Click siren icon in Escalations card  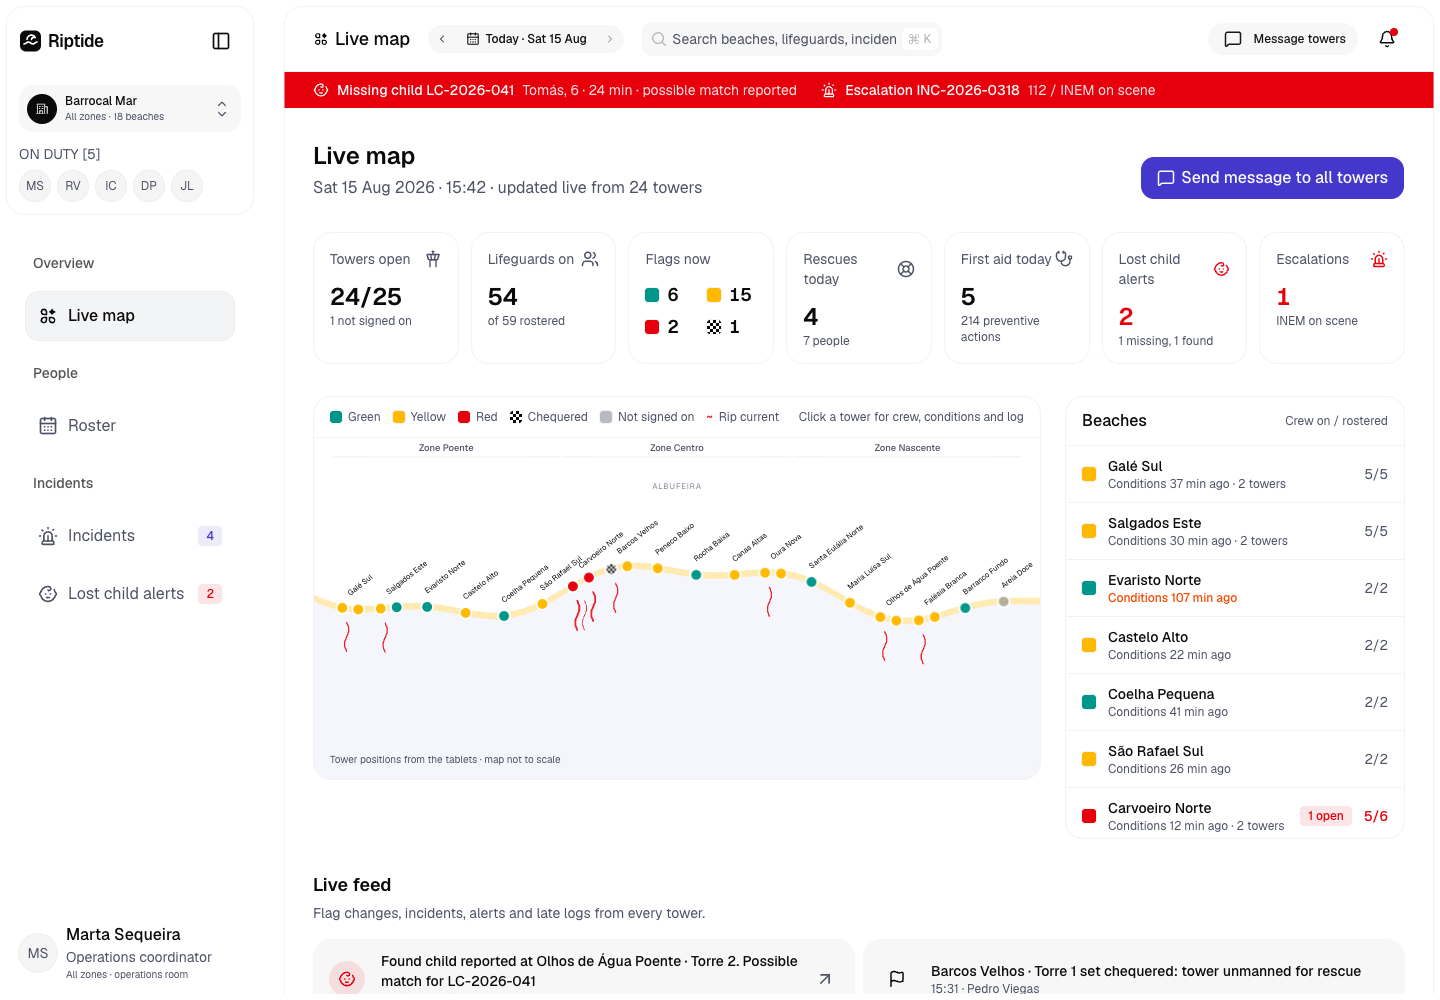click(1379, 260)
